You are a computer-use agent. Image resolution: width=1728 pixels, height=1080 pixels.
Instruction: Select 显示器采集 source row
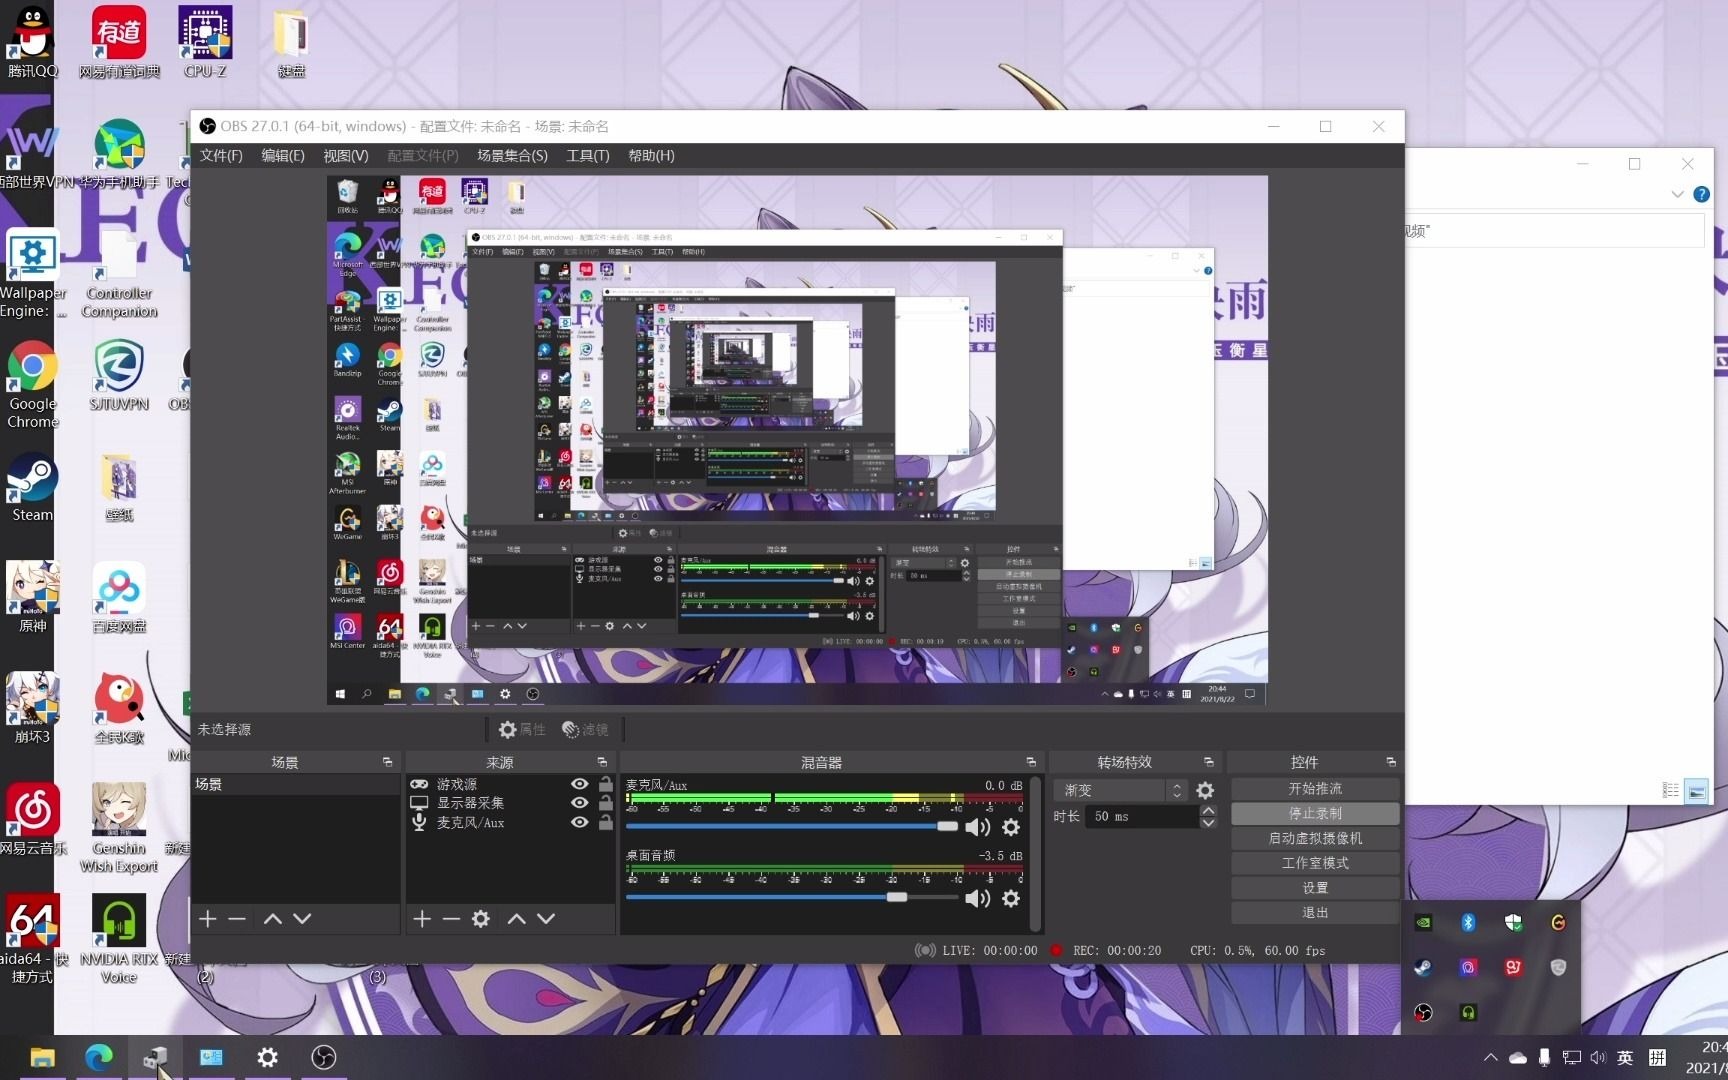tap(510, 803)
